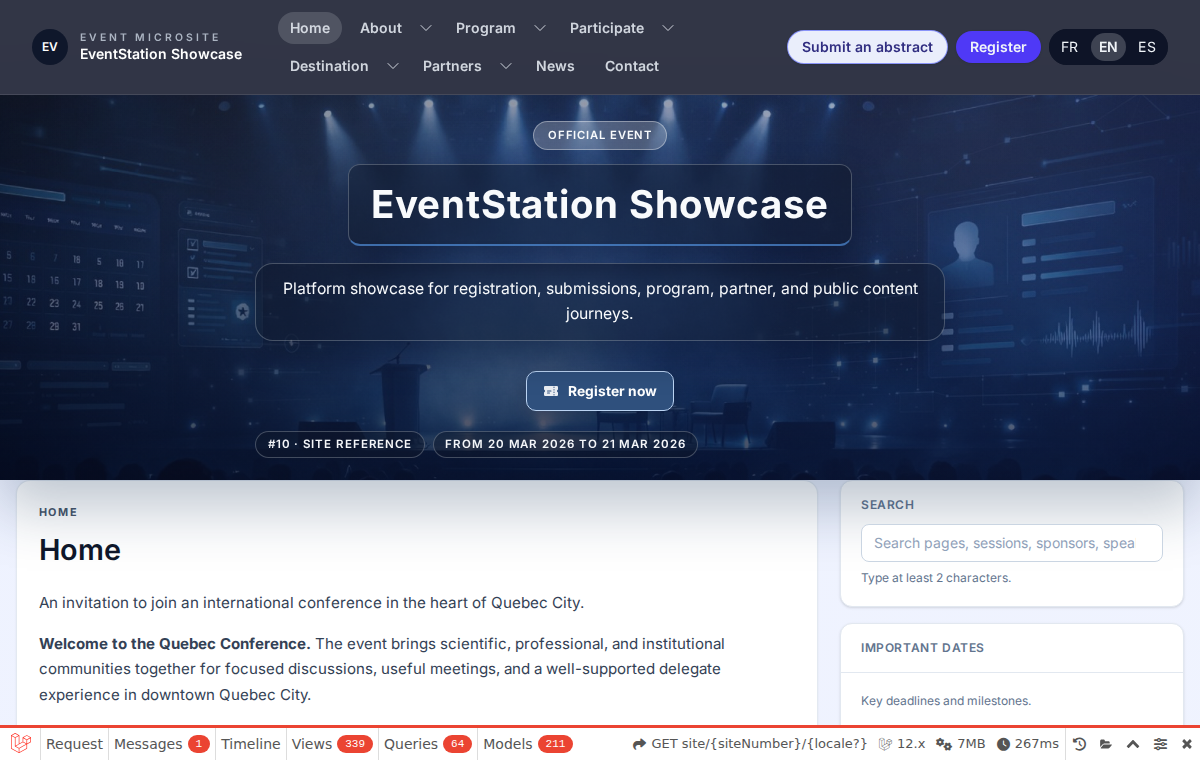Open the debugbar Messages tab

(x=161, y=744)
